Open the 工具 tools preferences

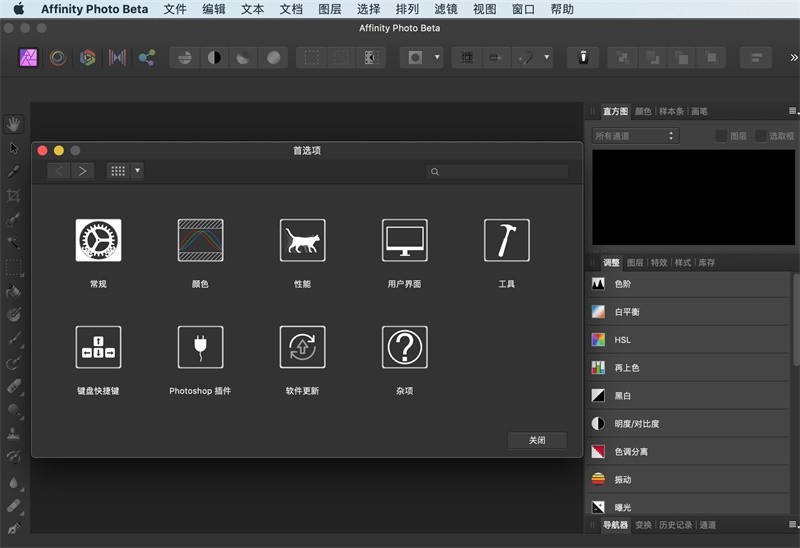click(507, 240)
